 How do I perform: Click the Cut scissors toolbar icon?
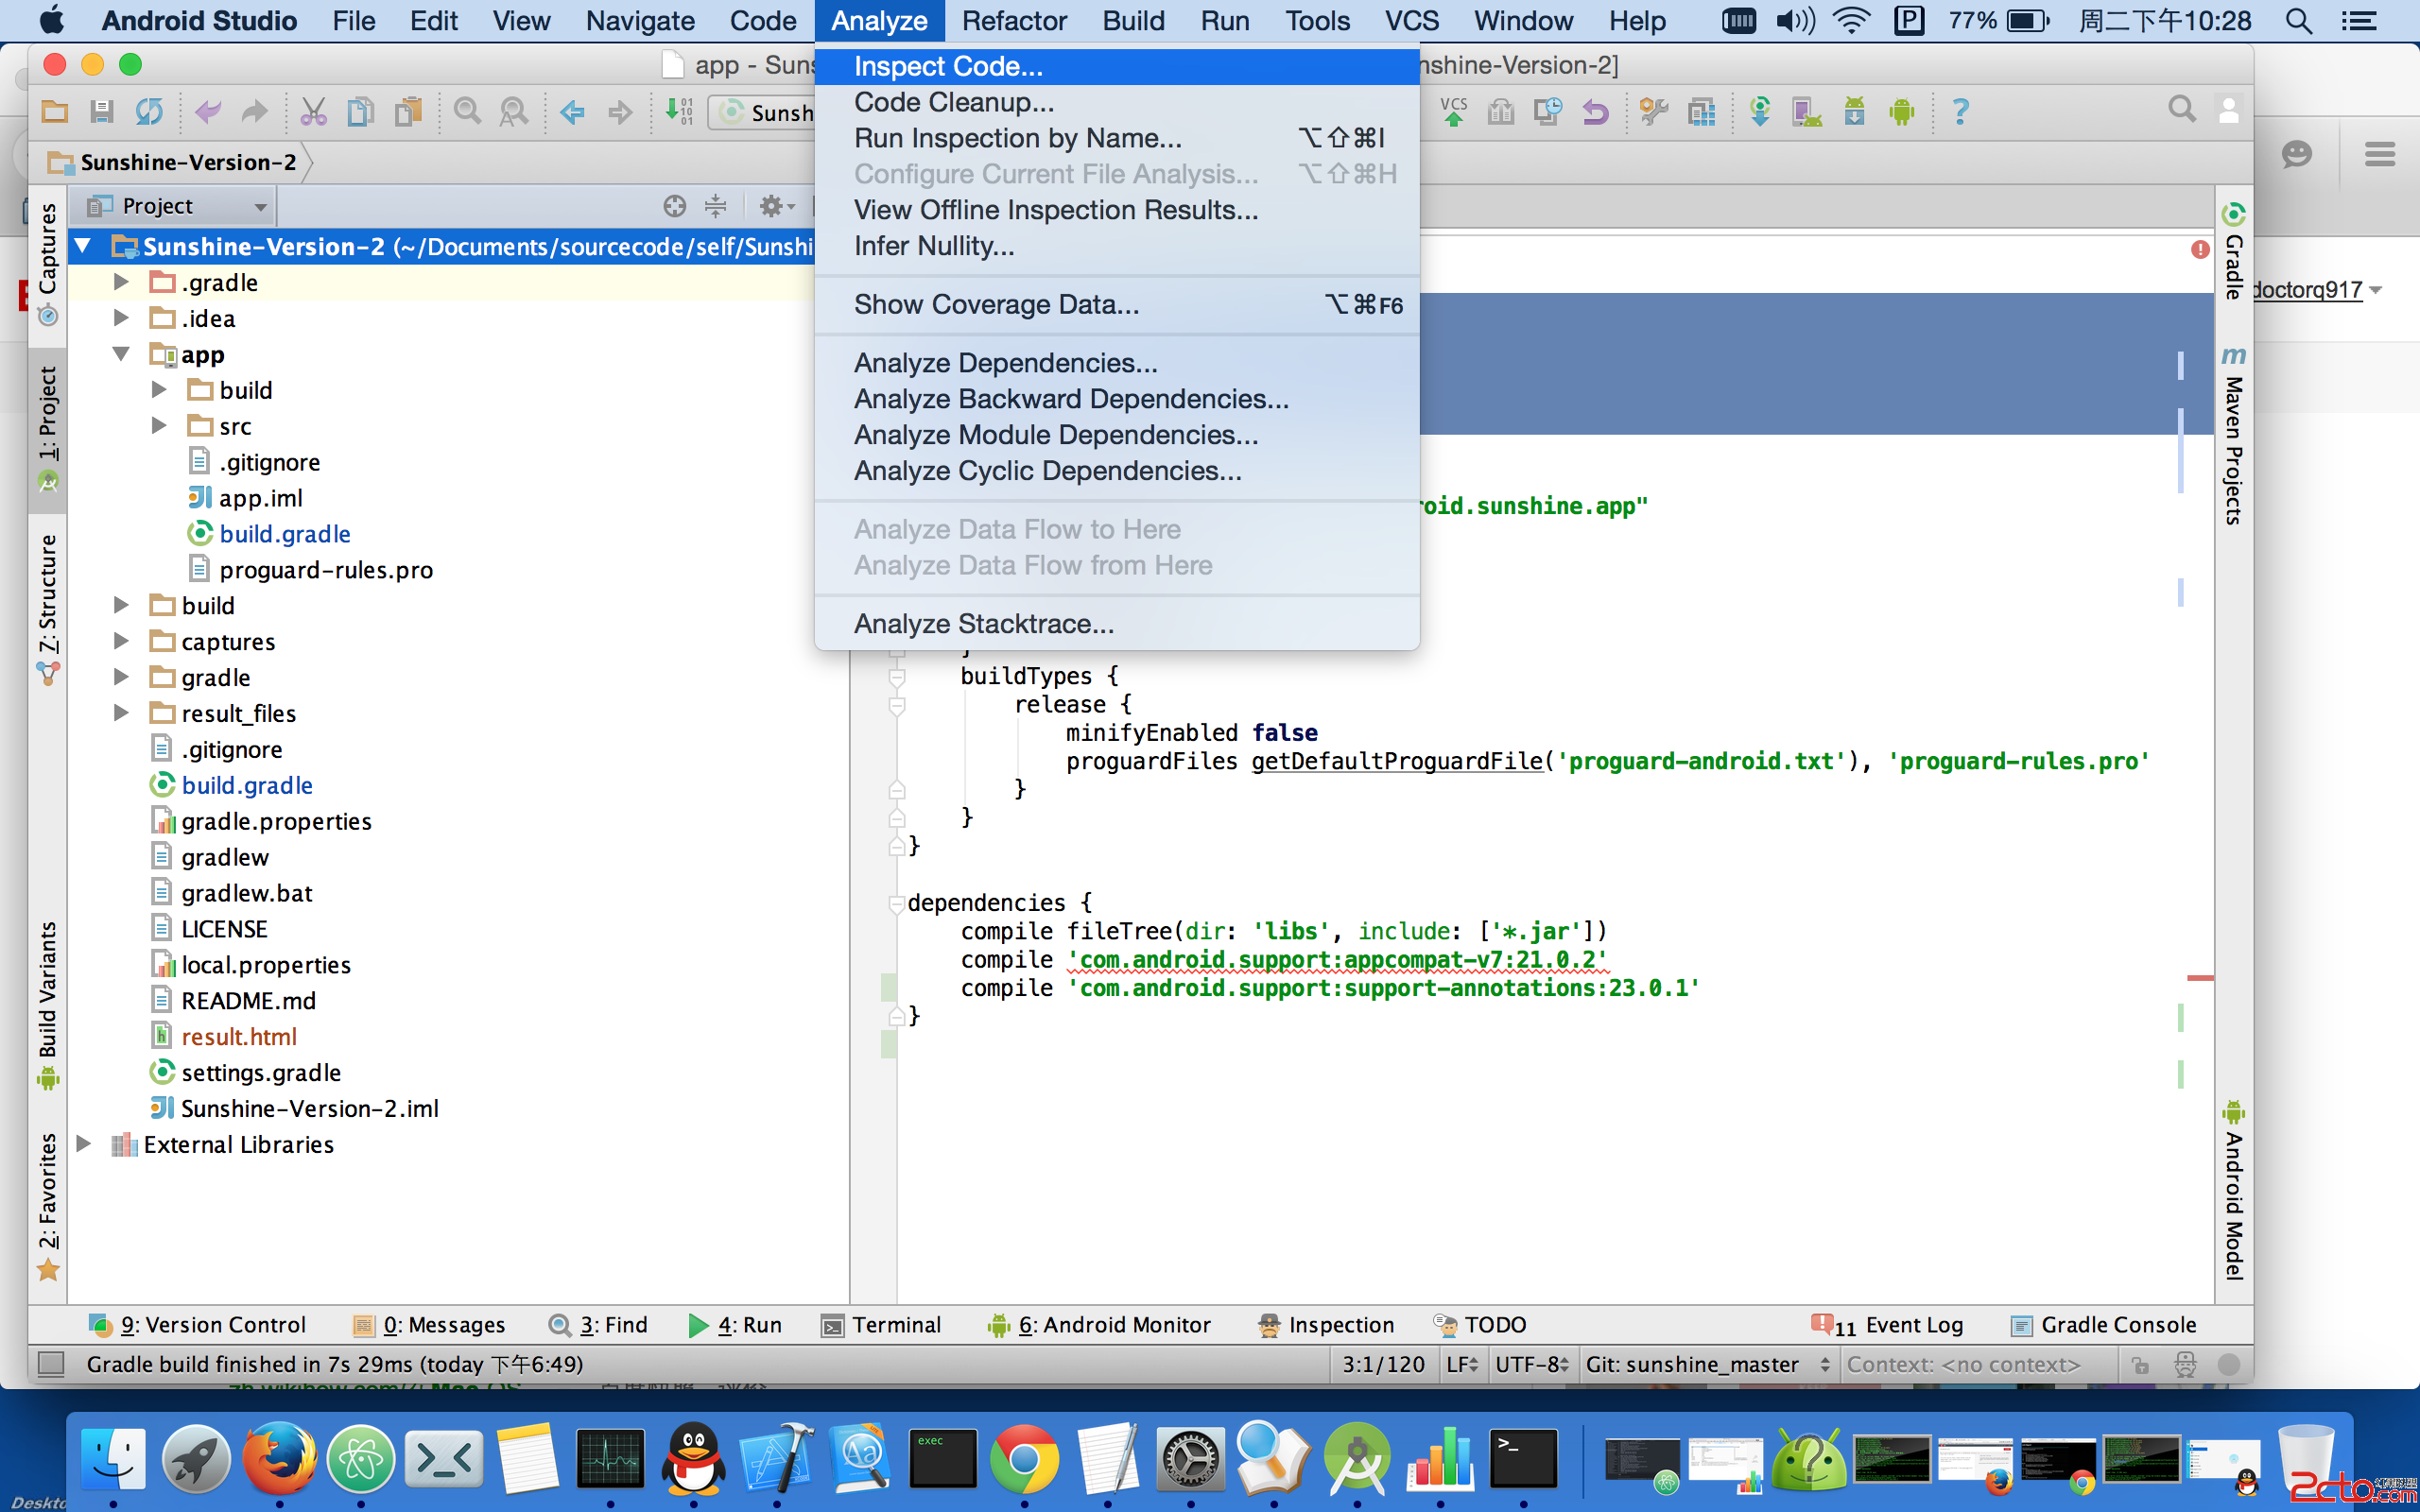point(313,112)
